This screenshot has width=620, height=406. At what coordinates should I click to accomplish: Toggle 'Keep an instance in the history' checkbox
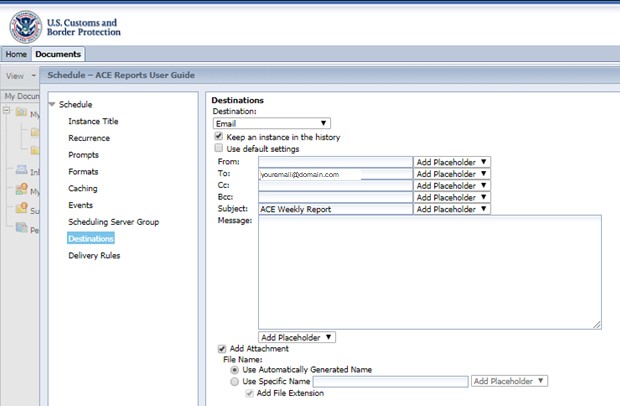click(219, 136)
